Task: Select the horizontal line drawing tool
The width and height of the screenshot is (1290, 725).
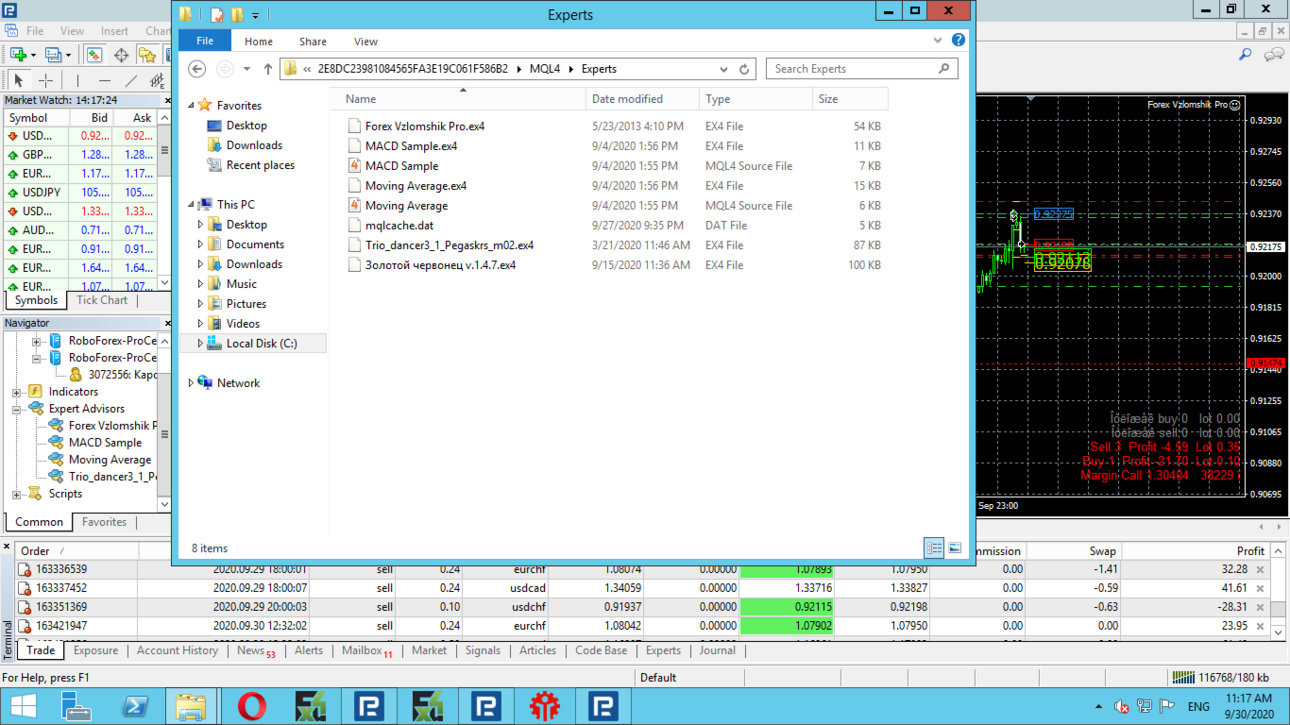Action: point(104,81)
